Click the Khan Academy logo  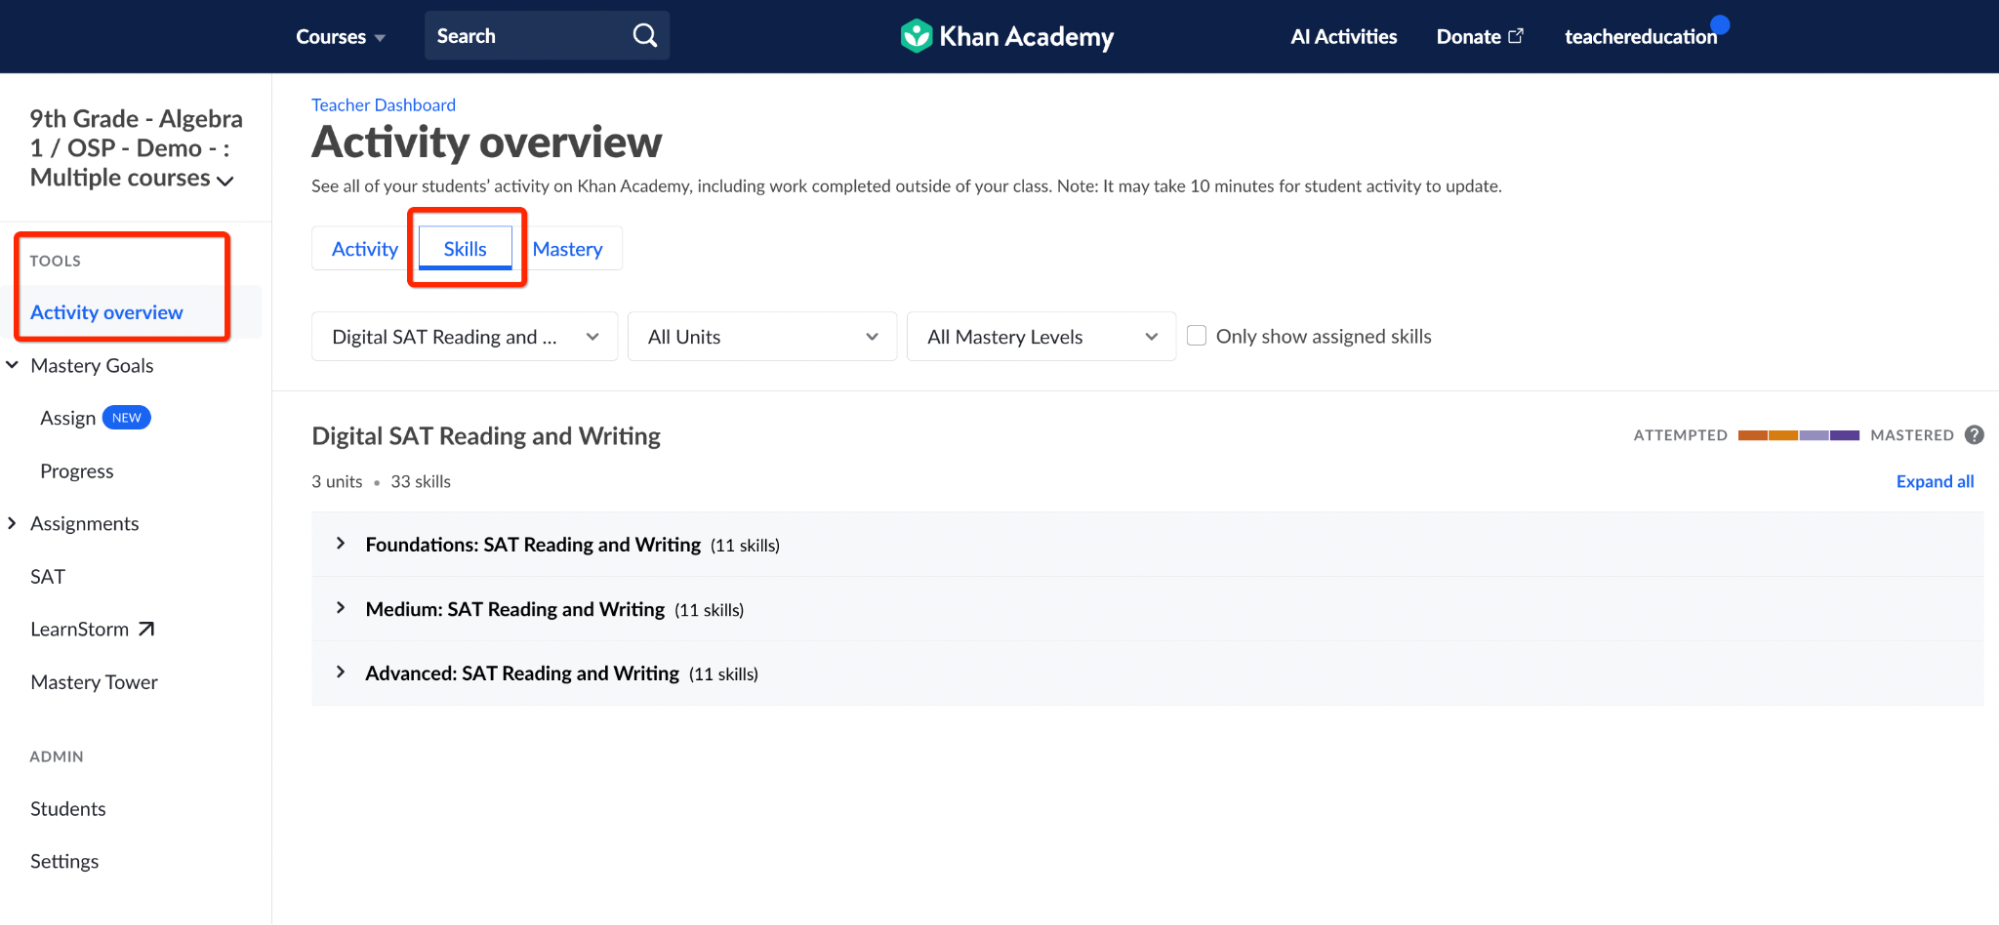pos(1007,36)
